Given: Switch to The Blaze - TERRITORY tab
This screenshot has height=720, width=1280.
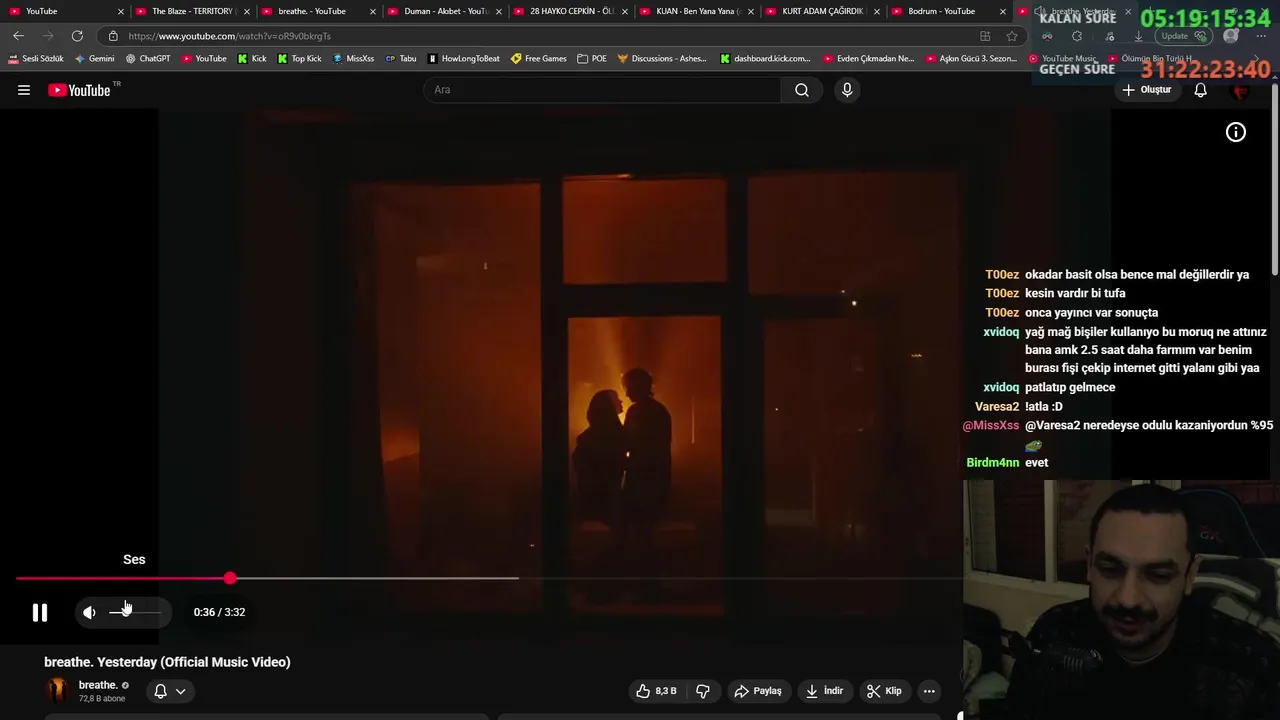Looking at the screenshot, I should click(190, 11).
